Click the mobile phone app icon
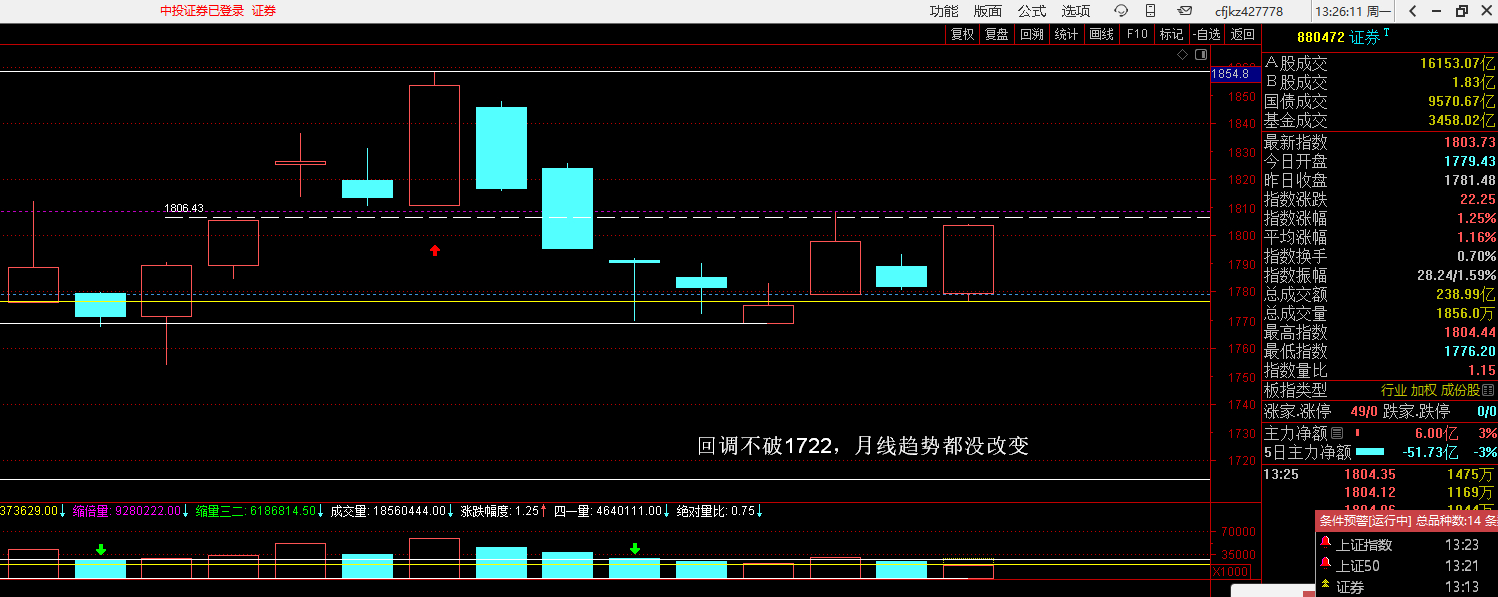This screenshot has width=1498, height=597. pyautogui.click(x=1151, y=11)
